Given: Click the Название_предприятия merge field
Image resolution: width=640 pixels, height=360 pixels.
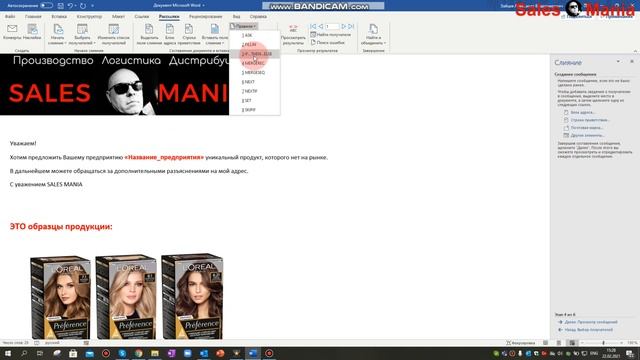Looking at the screenshot, I should [x=164, y=157].
